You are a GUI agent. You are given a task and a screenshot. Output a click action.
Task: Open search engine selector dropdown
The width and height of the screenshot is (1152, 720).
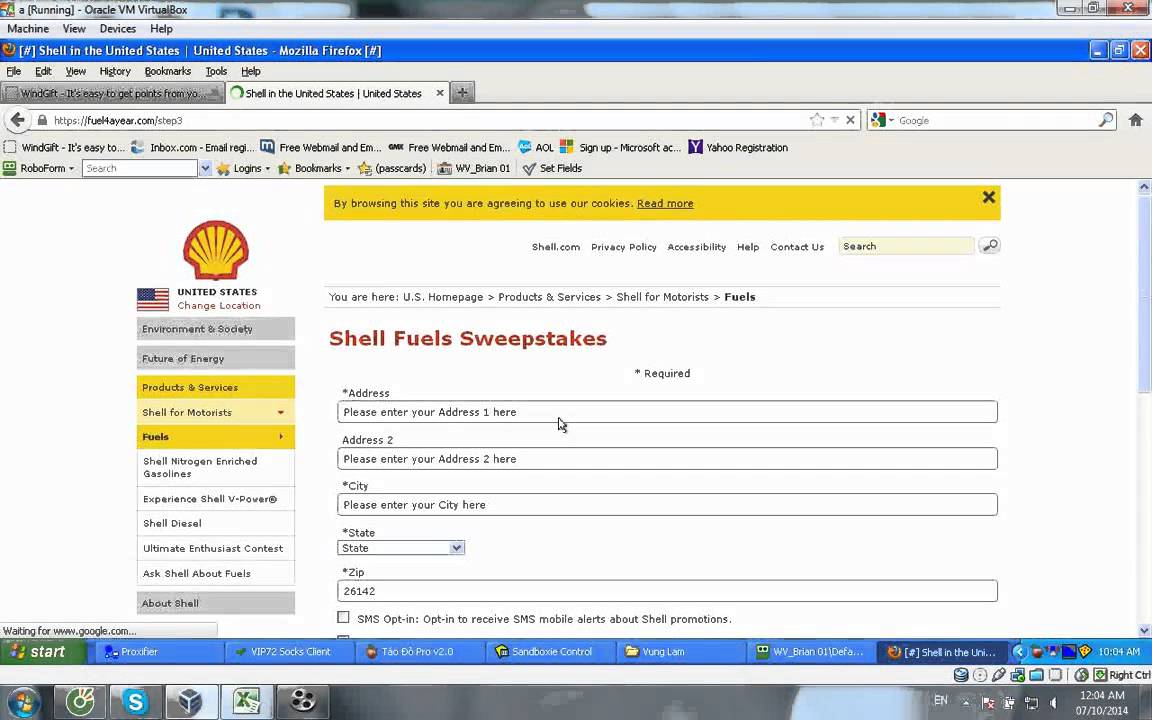coord(882,120)
